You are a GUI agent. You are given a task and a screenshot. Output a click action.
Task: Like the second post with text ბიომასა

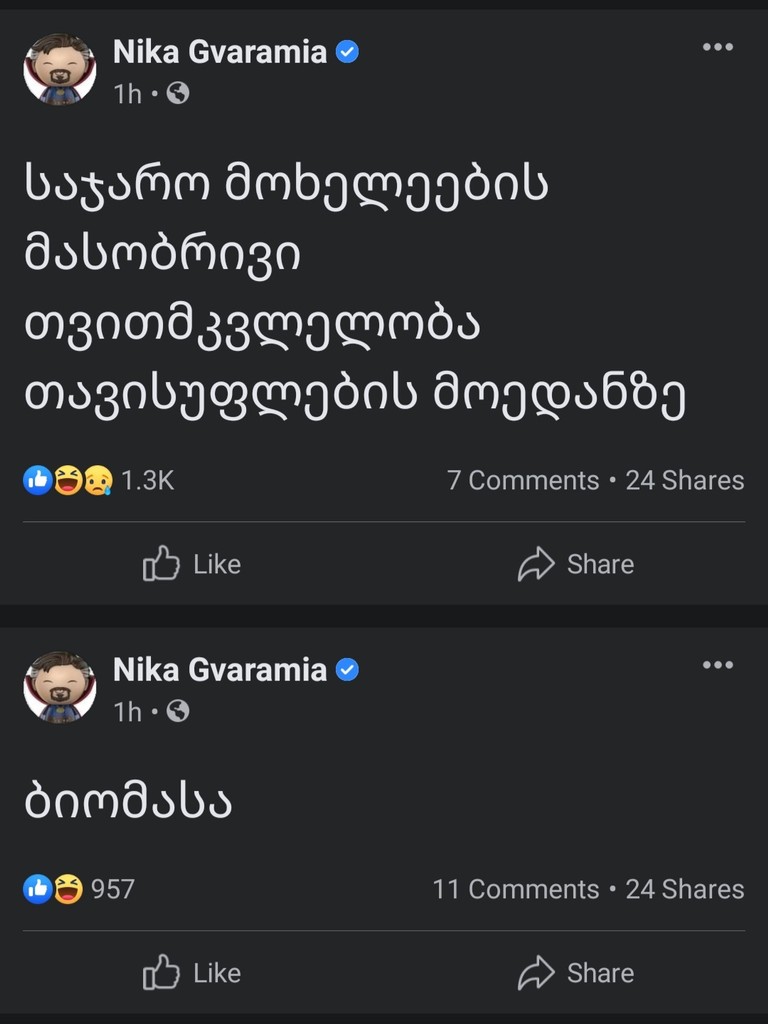[x=192, y=973]
